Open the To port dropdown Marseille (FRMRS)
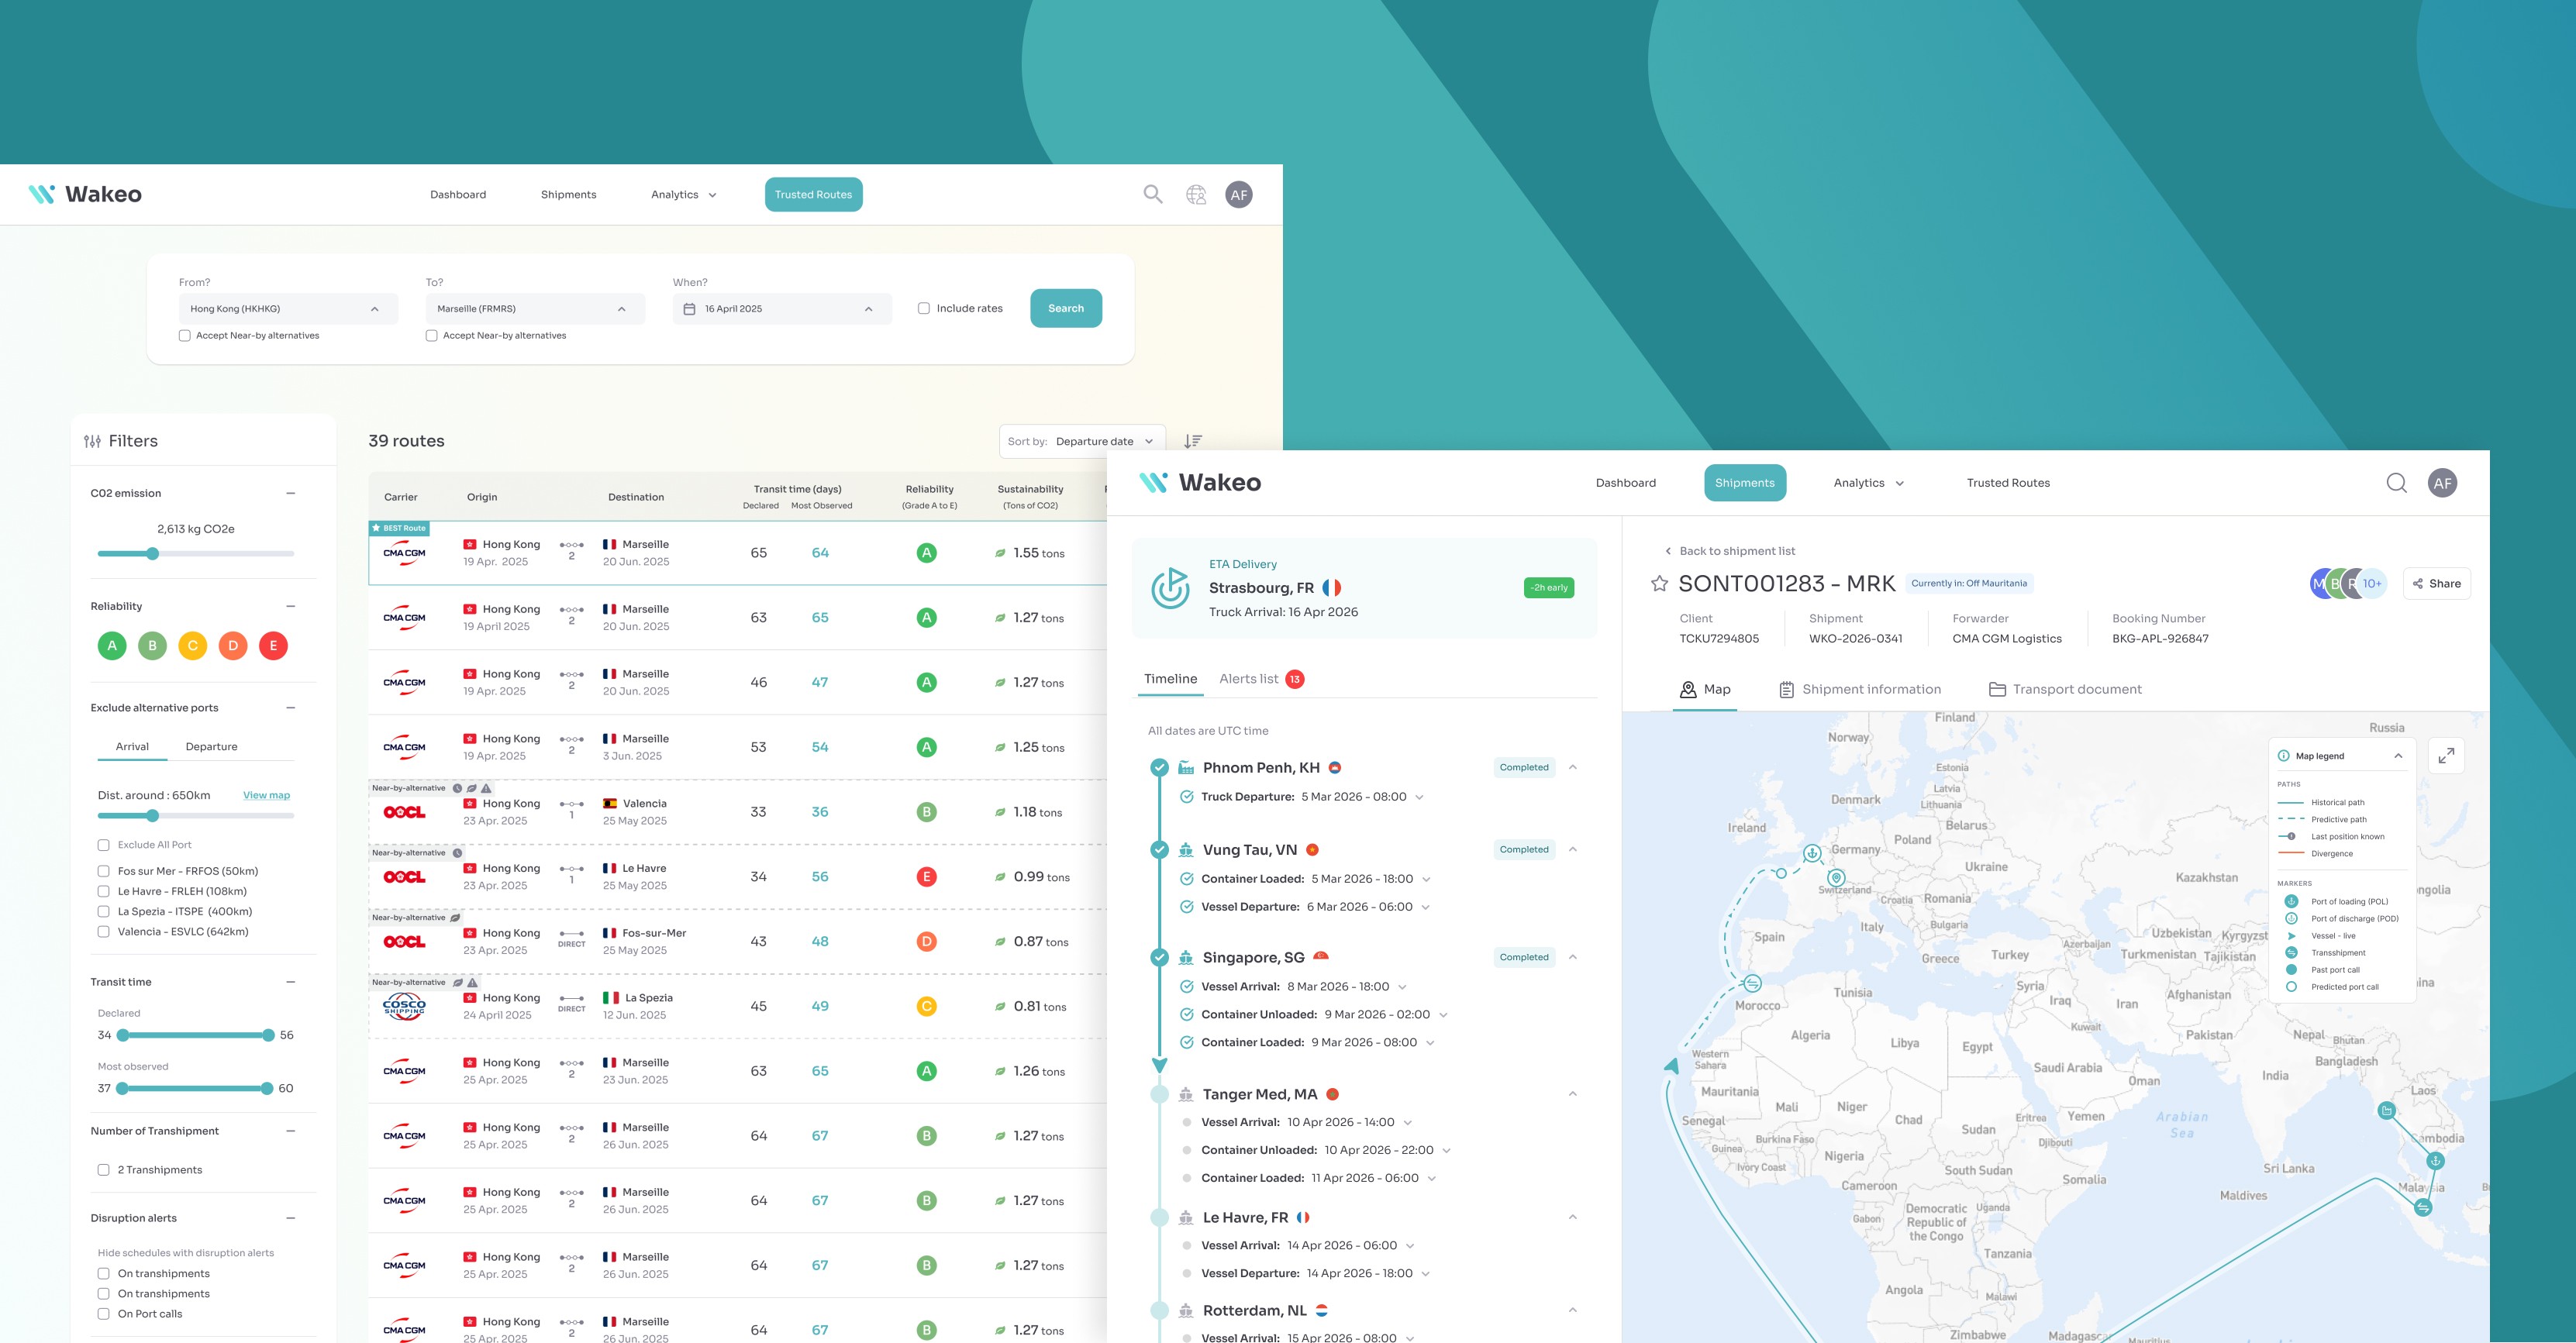The width and height of the screenshot is (2576, 1343). pos(535,309)
